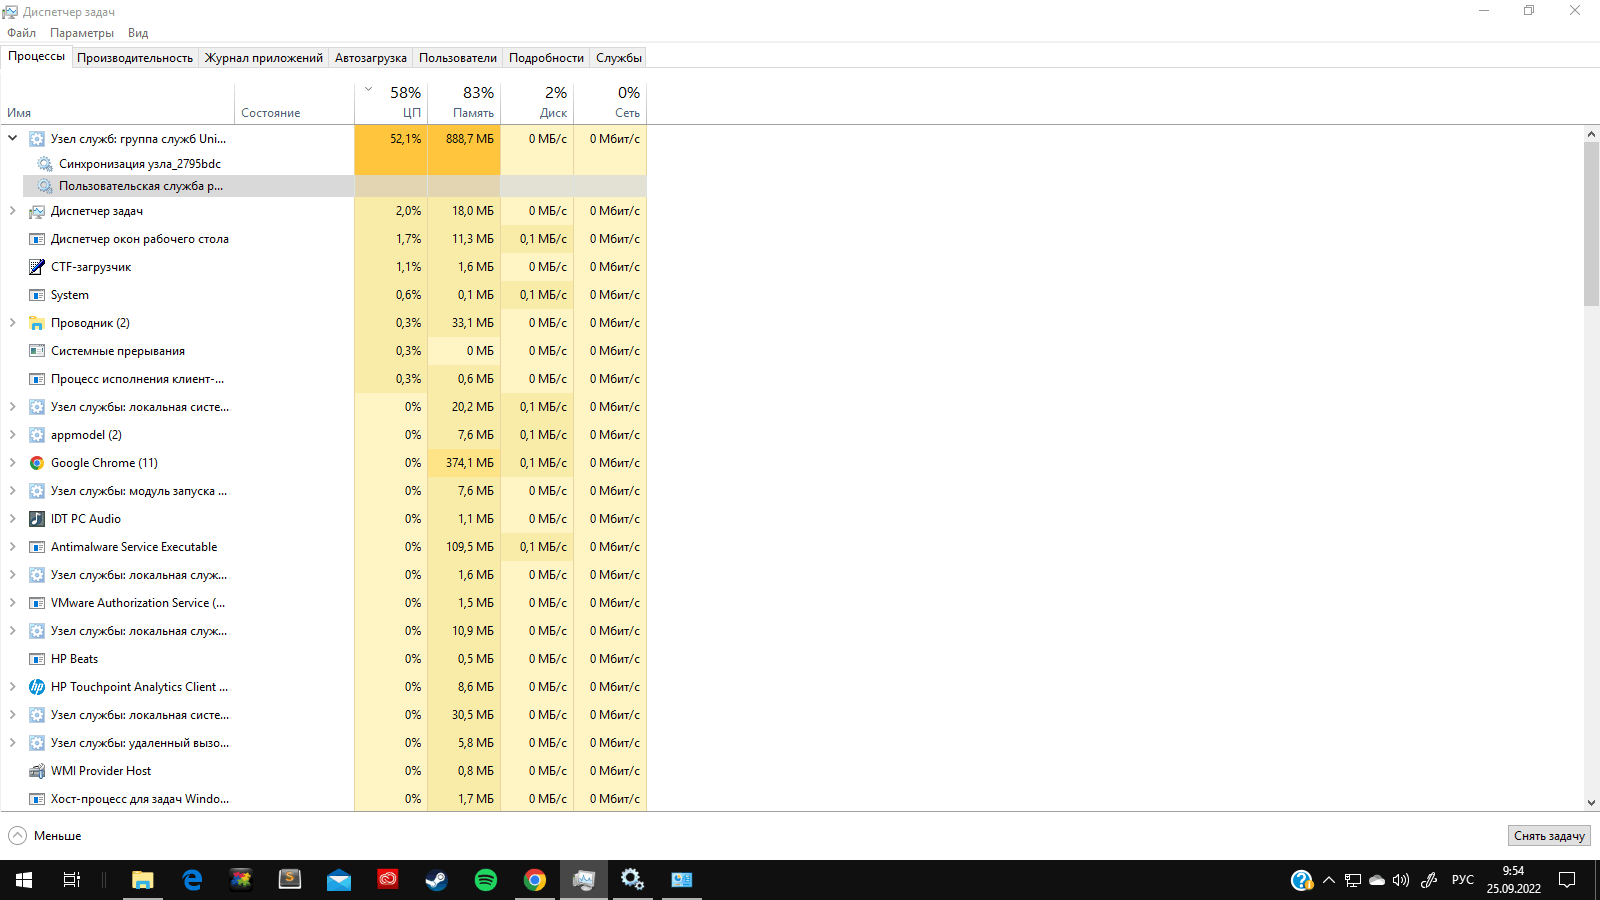
Task: Click the Google Chrome process icon
Action: pos(37,463)
